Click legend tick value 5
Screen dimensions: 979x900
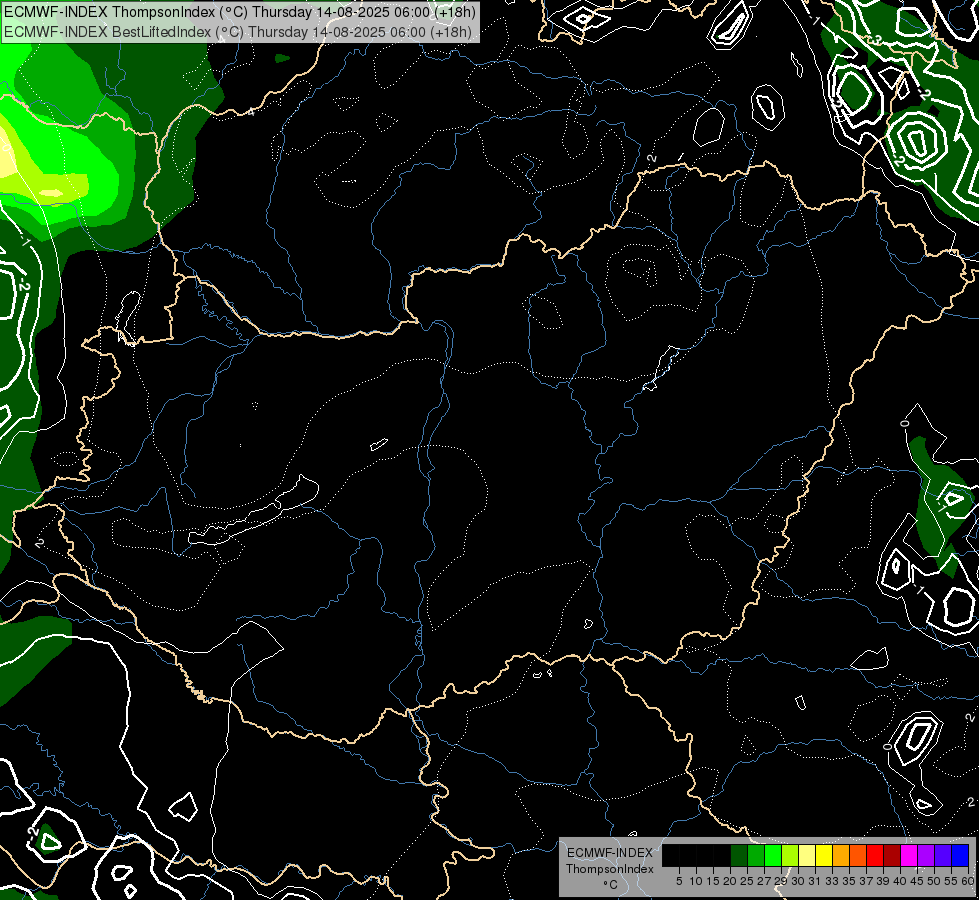(679, 881)
